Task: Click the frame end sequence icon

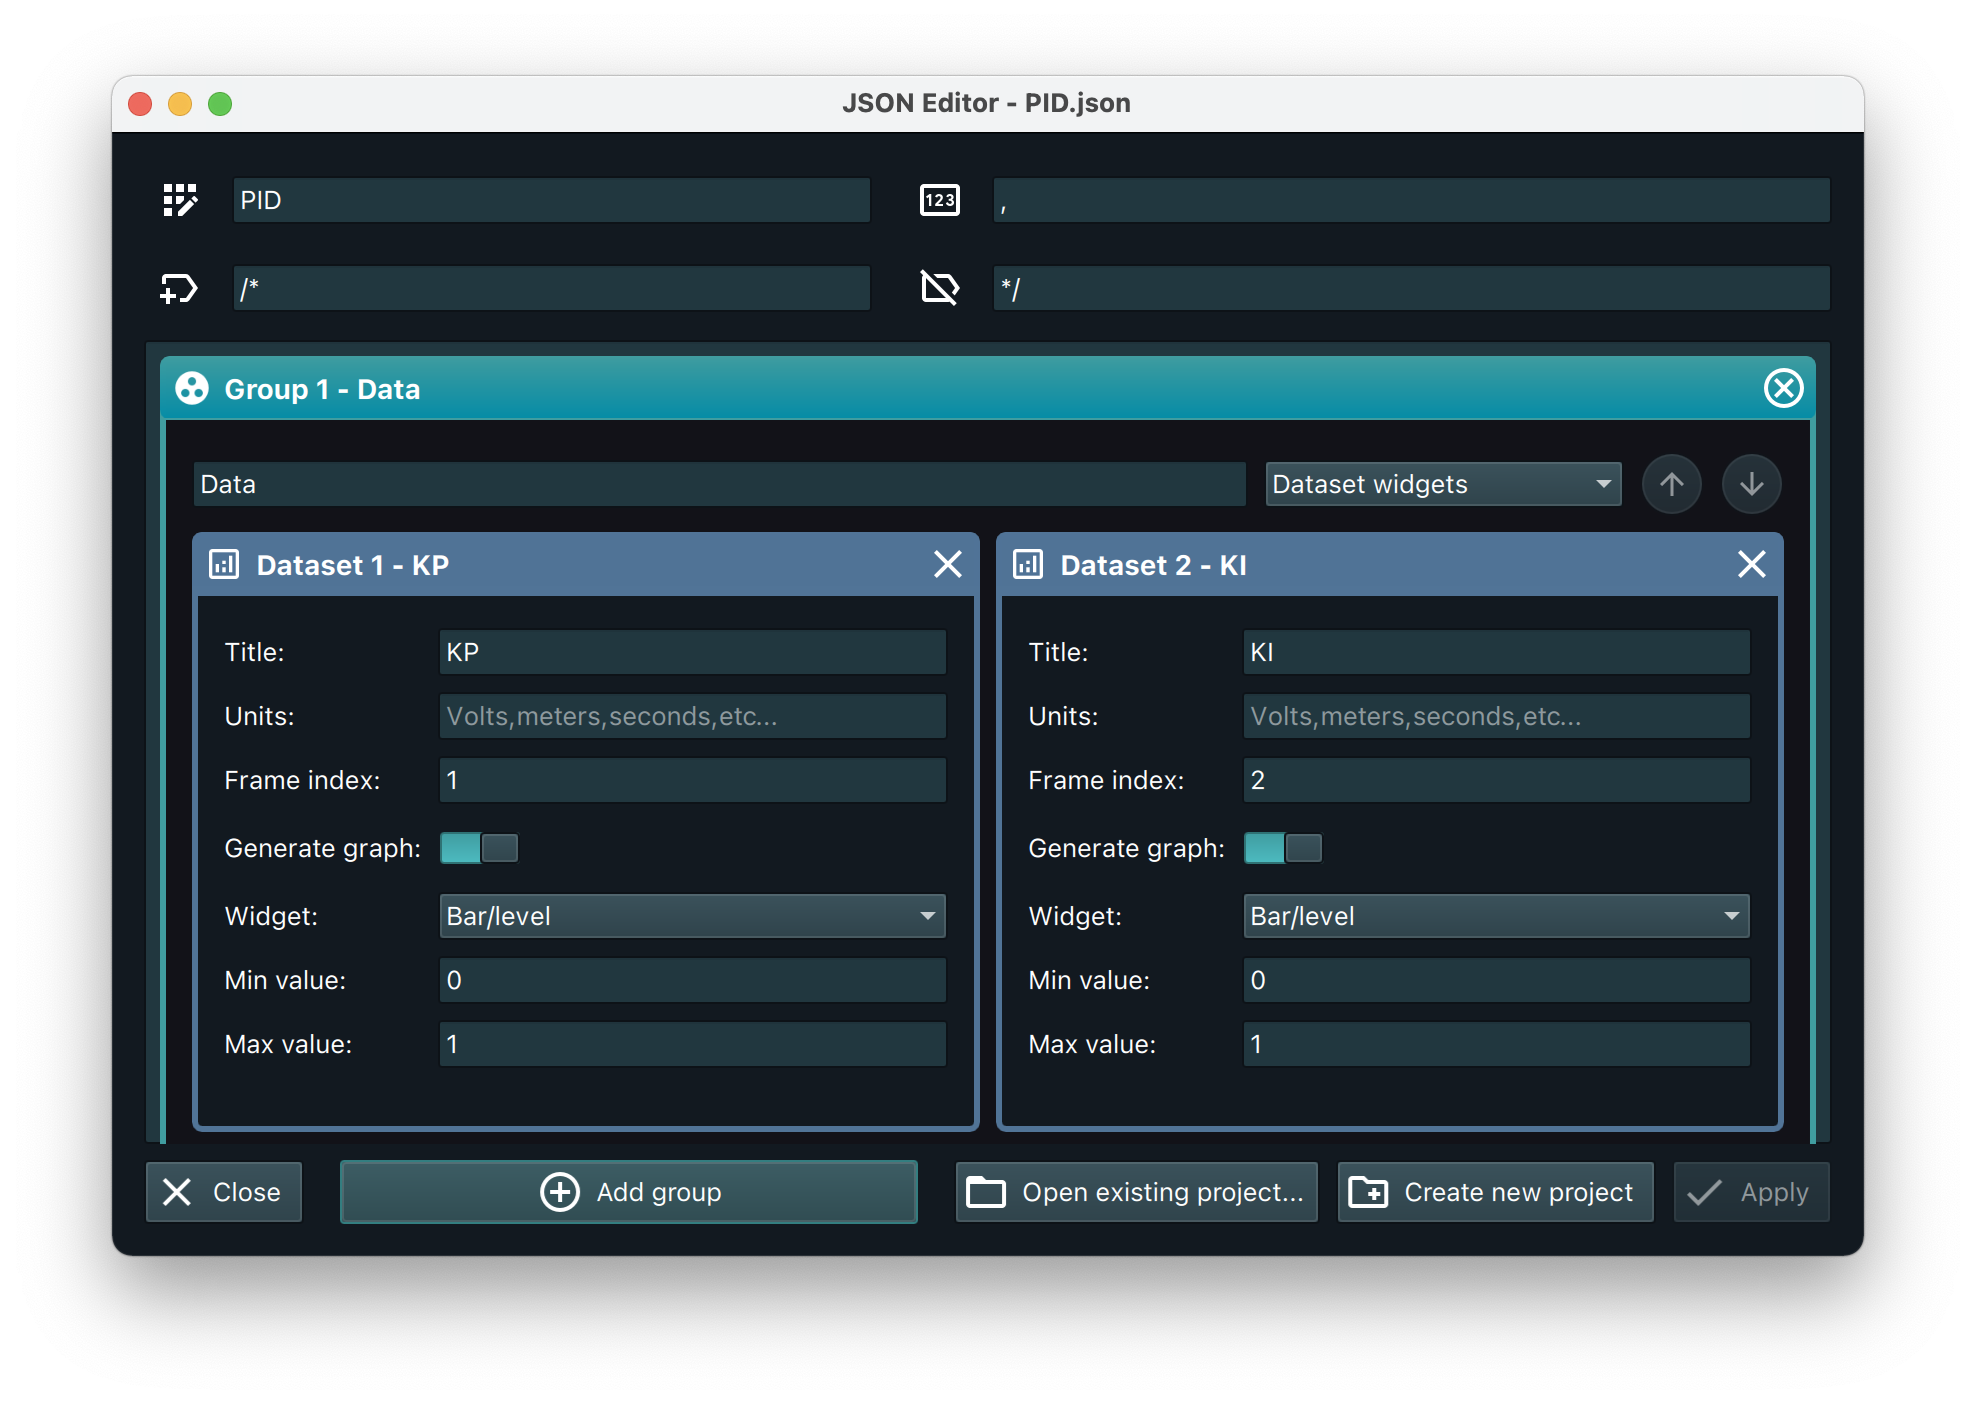Action: click(x=938, y=288)
